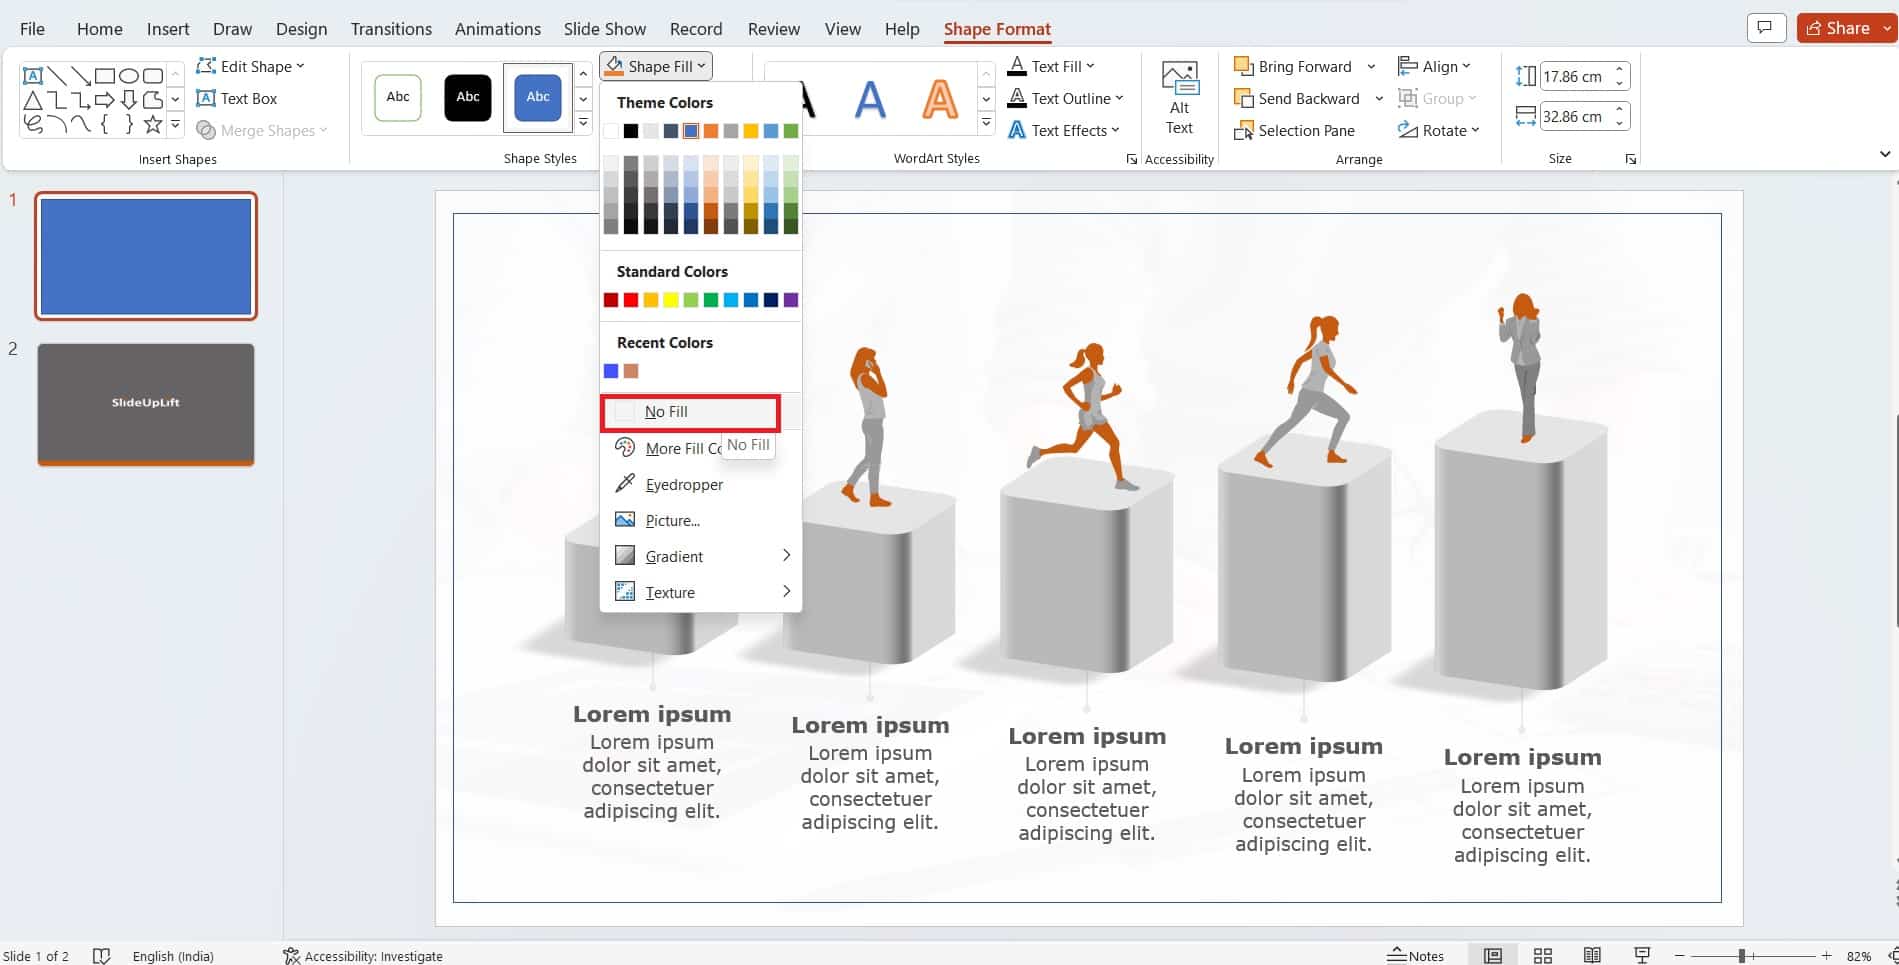This screenshot has height=965, width=1899.
Task: Start Slide Show from the status bar
Action: click(x=1641, y=955)
